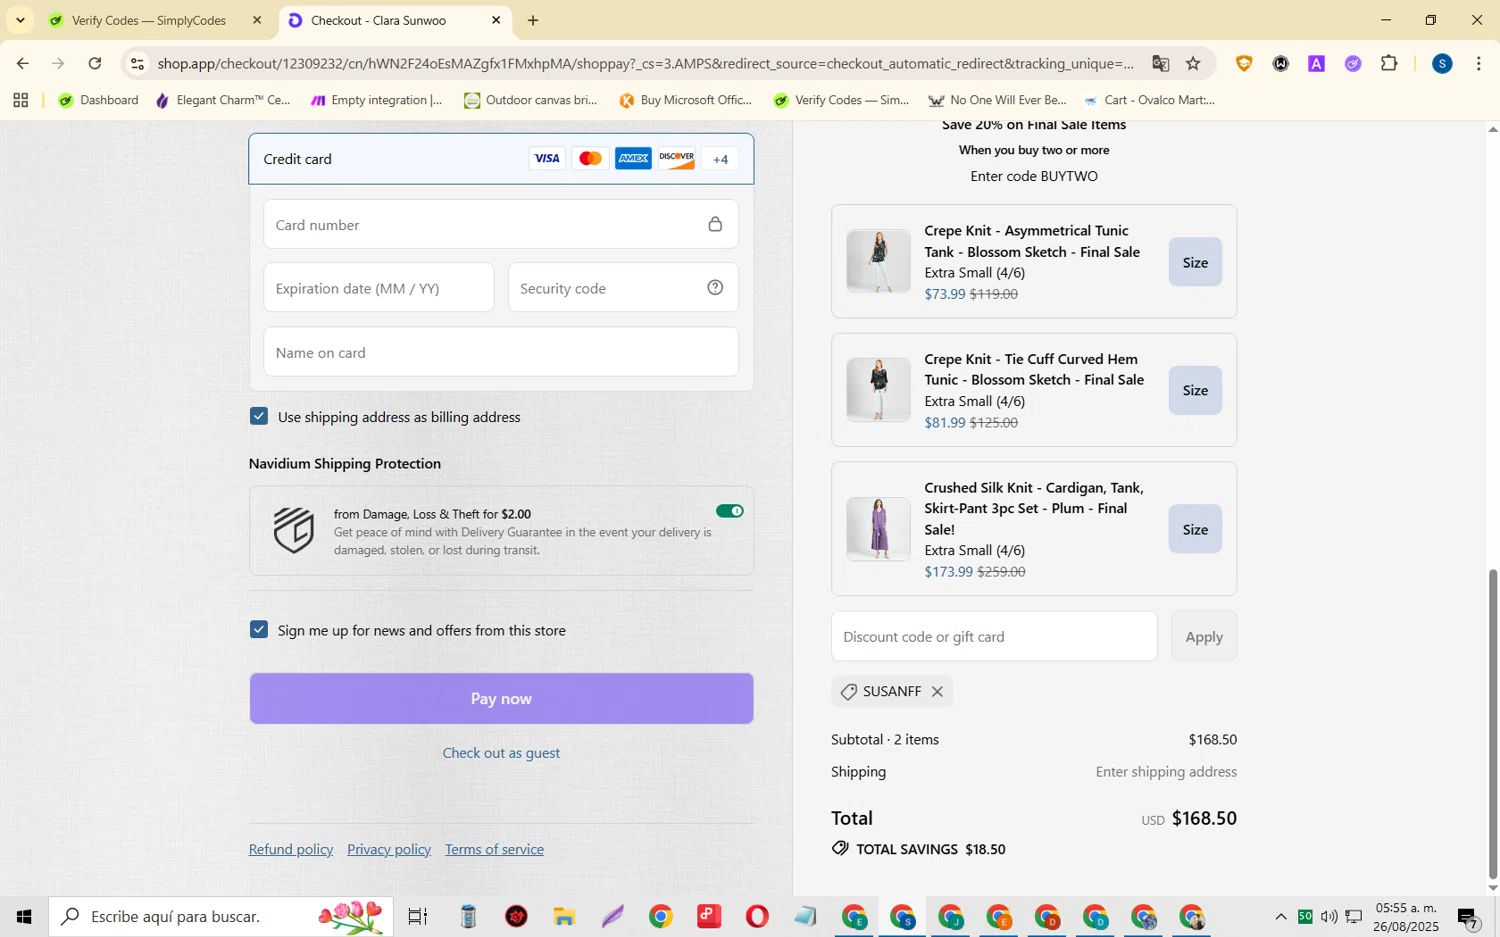Open Buy Microsoft Offic... bookmark
Image resolution: width=1500 pixels, height=937 pixels.
pyautogui.click(x=686, y=100)
